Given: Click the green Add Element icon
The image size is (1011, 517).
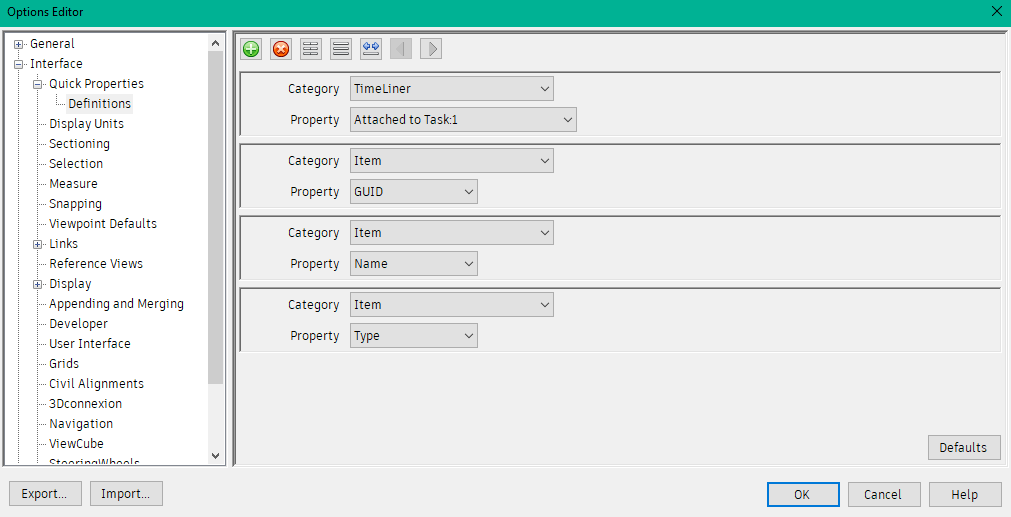Looking at the screenshot, I should click(251, 49).
